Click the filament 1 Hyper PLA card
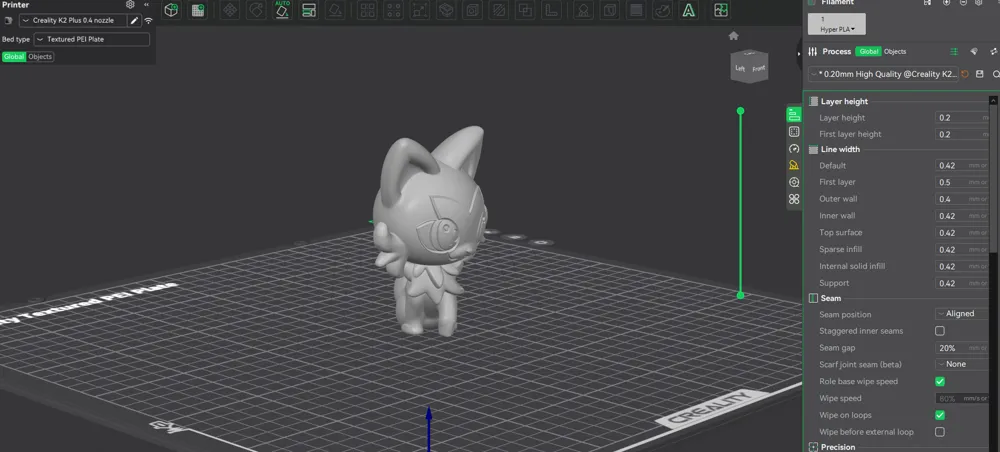 tap(837, 24)
